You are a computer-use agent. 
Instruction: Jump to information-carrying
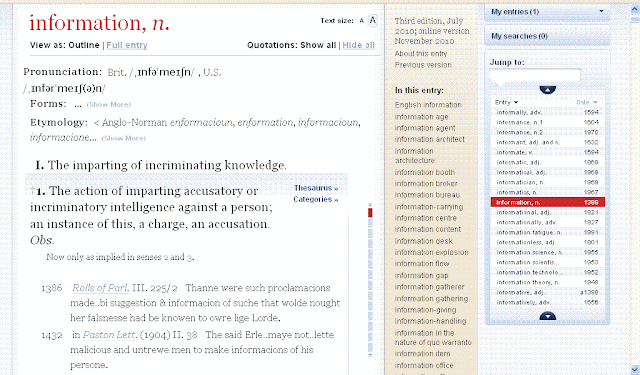[x=429, y=207]
